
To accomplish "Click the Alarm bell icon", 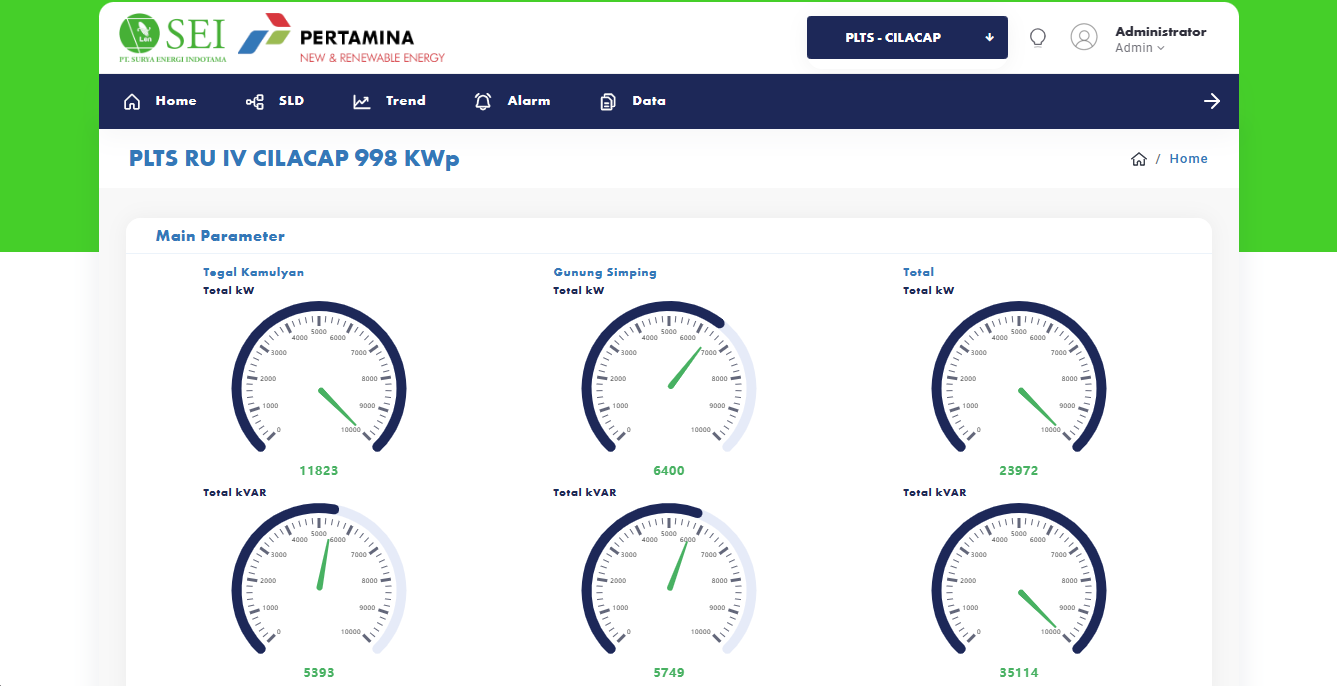I will (x=483, y=101).
